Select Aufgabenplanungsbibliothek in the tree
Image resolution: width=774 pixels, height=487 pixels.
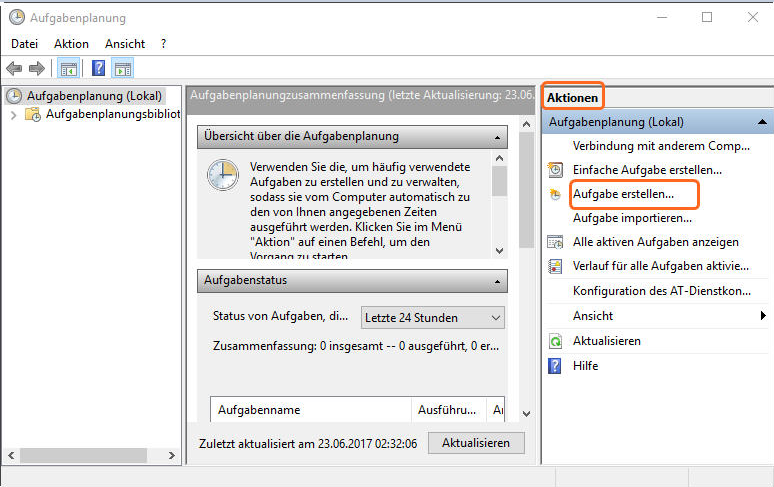113,114
